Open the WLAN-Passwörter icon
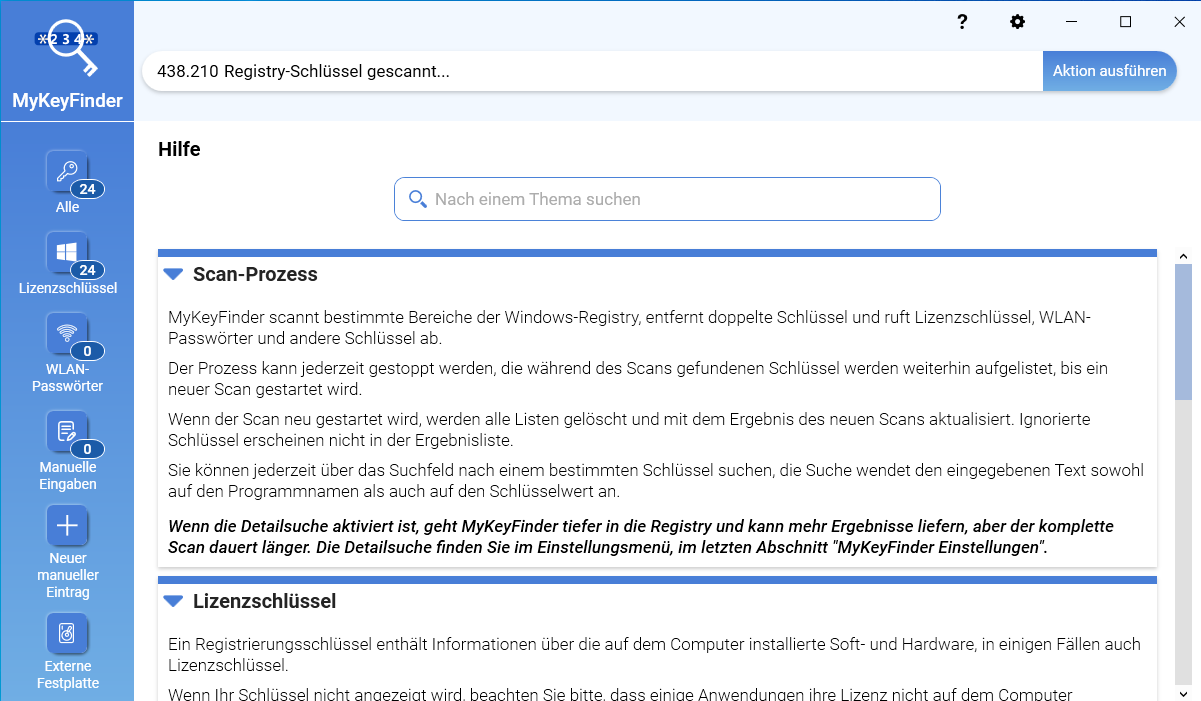1201x701 pixels. pyautogui.click(x=67, y=334)
